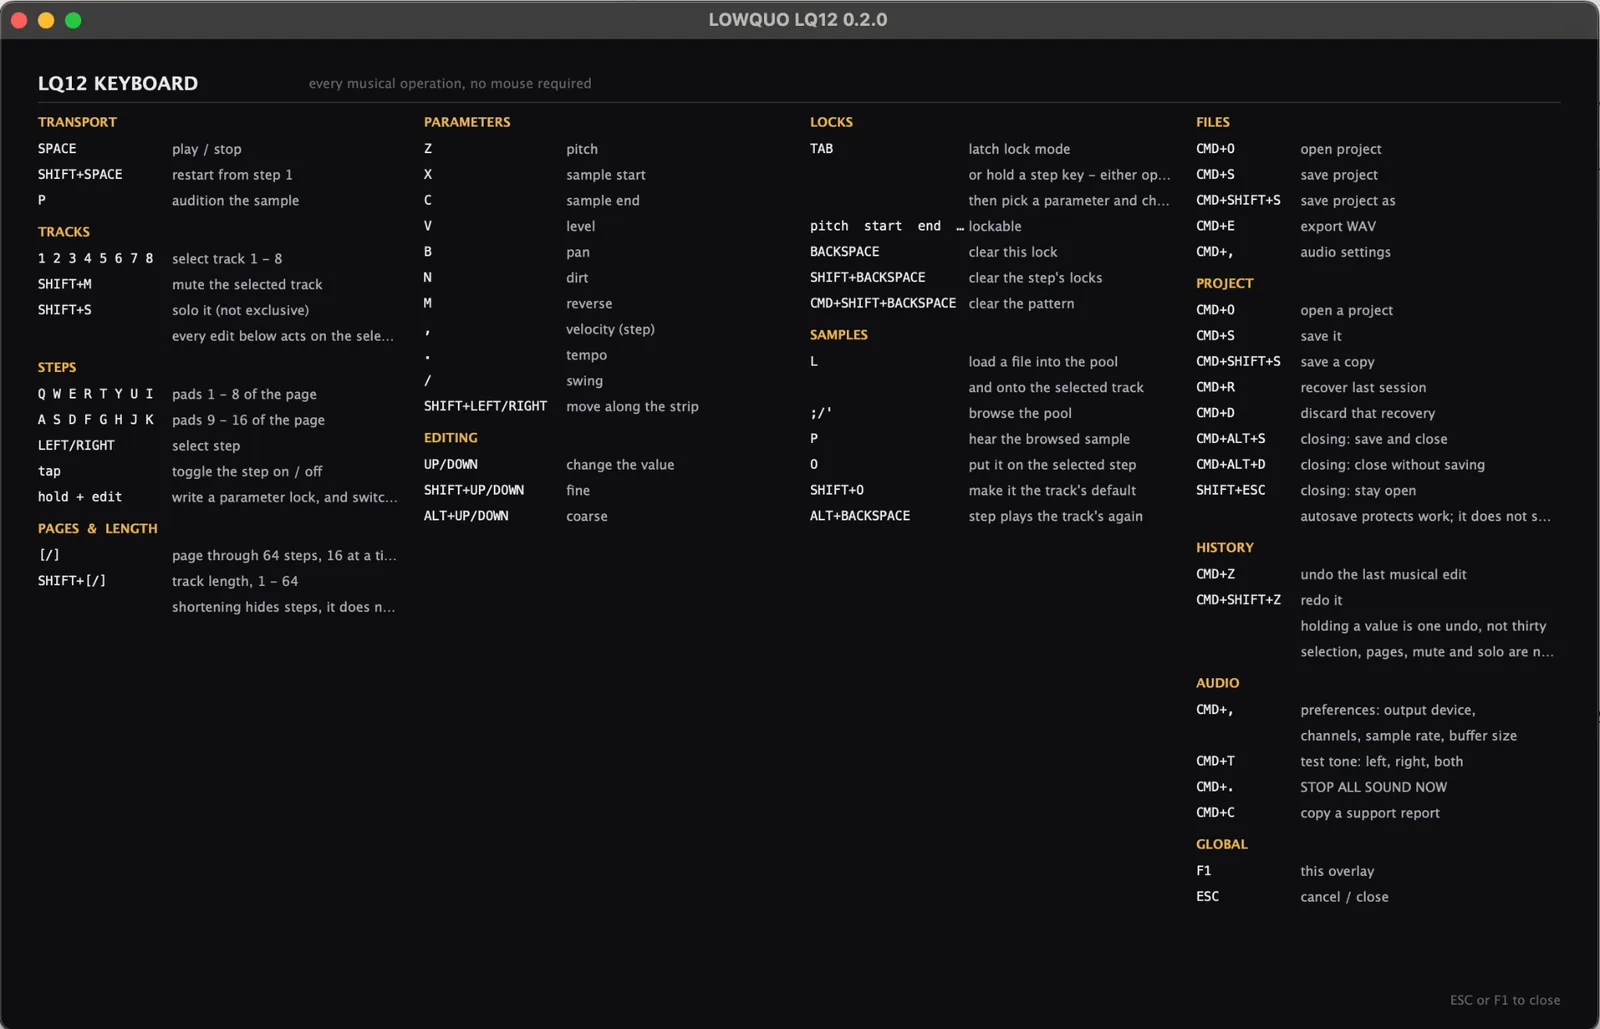Click the 'coarse' description text
1600x1029 pixels.
[x=587, y=516]
